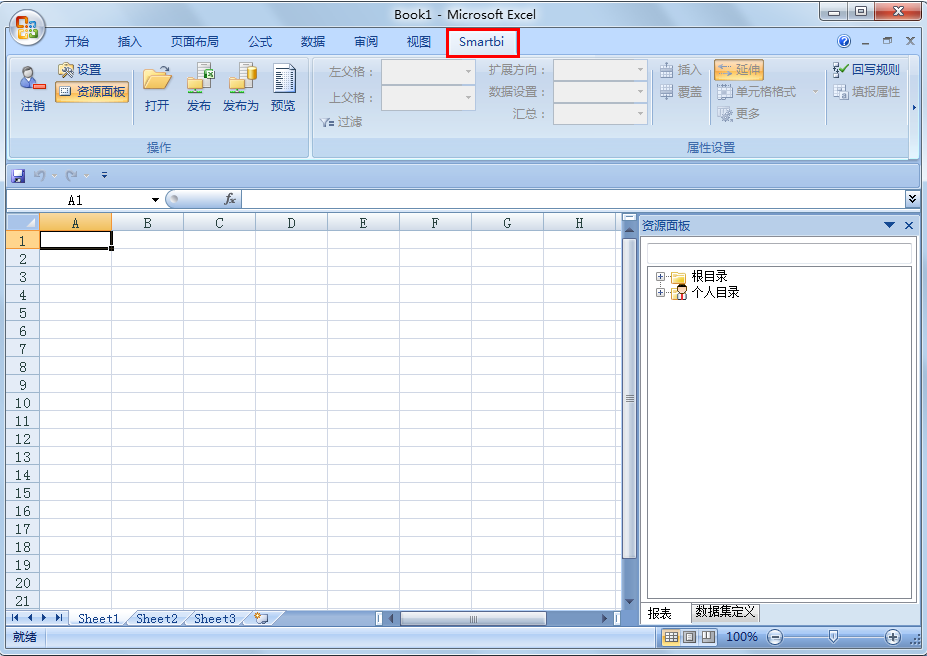Select the 覆盖 overwrite mode button

[x=680, y=92]
